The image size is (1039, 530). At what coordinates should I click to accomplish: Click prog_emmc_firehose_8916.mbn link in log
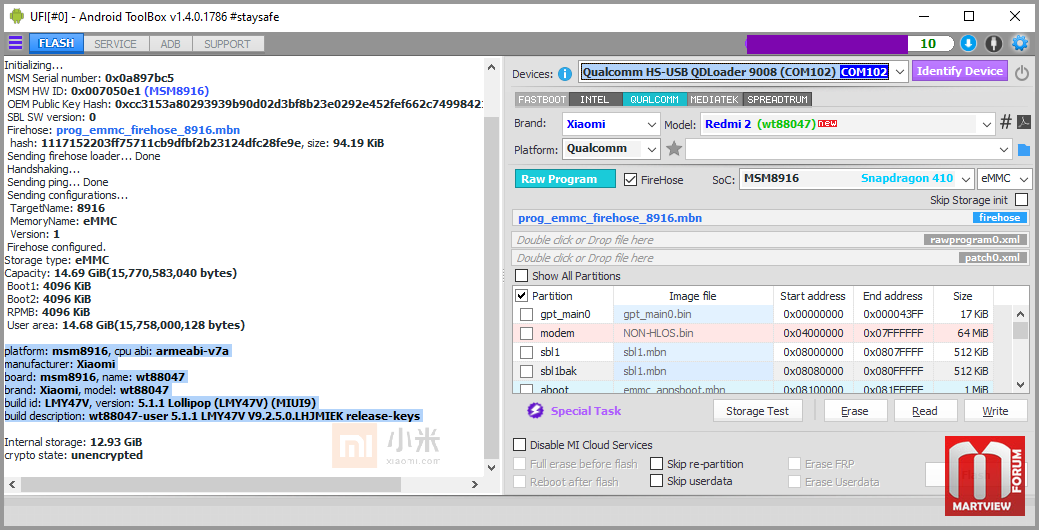[148, 130]
